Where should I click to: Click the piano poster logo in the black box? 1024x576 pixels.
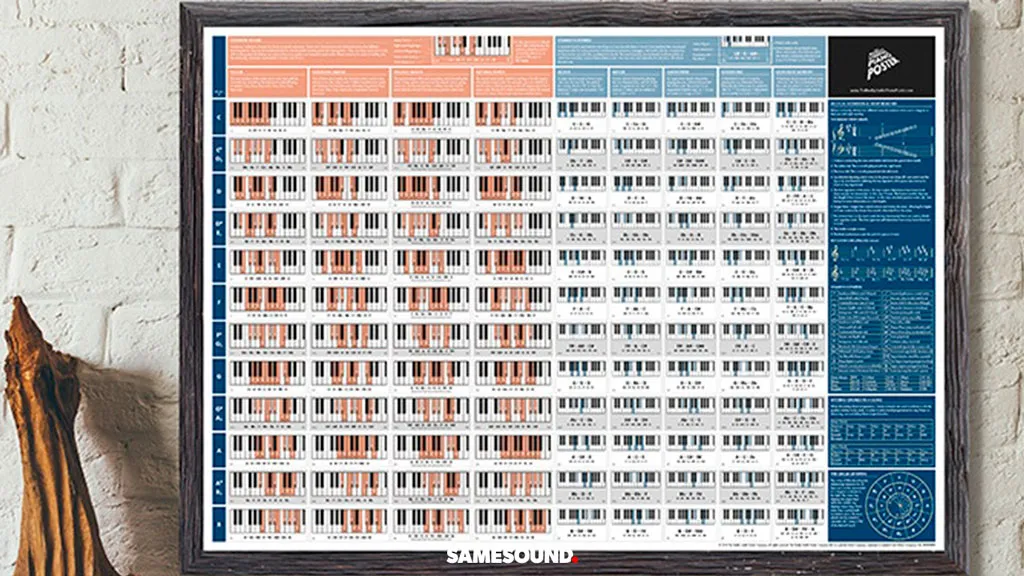pyautogui.click(x=883, y=63)
